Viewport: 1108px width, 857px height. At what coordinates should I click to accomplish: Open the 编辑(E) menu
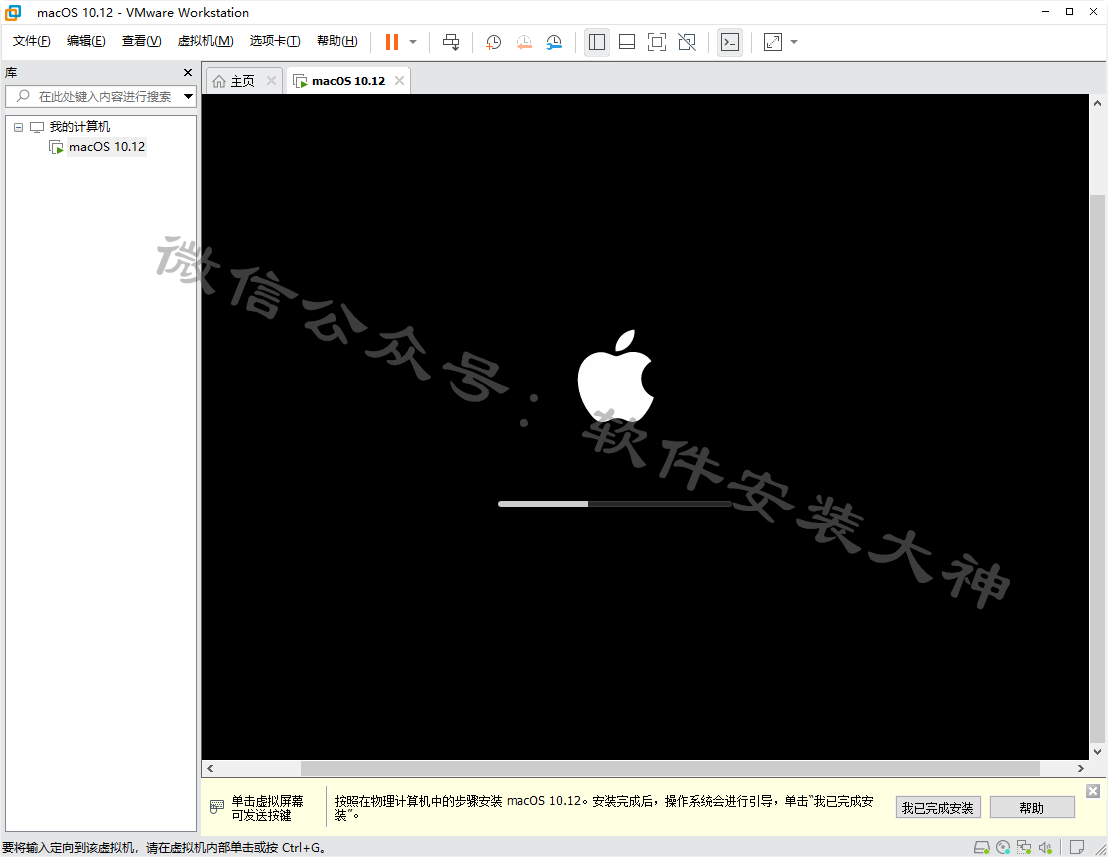pos(86,41)
